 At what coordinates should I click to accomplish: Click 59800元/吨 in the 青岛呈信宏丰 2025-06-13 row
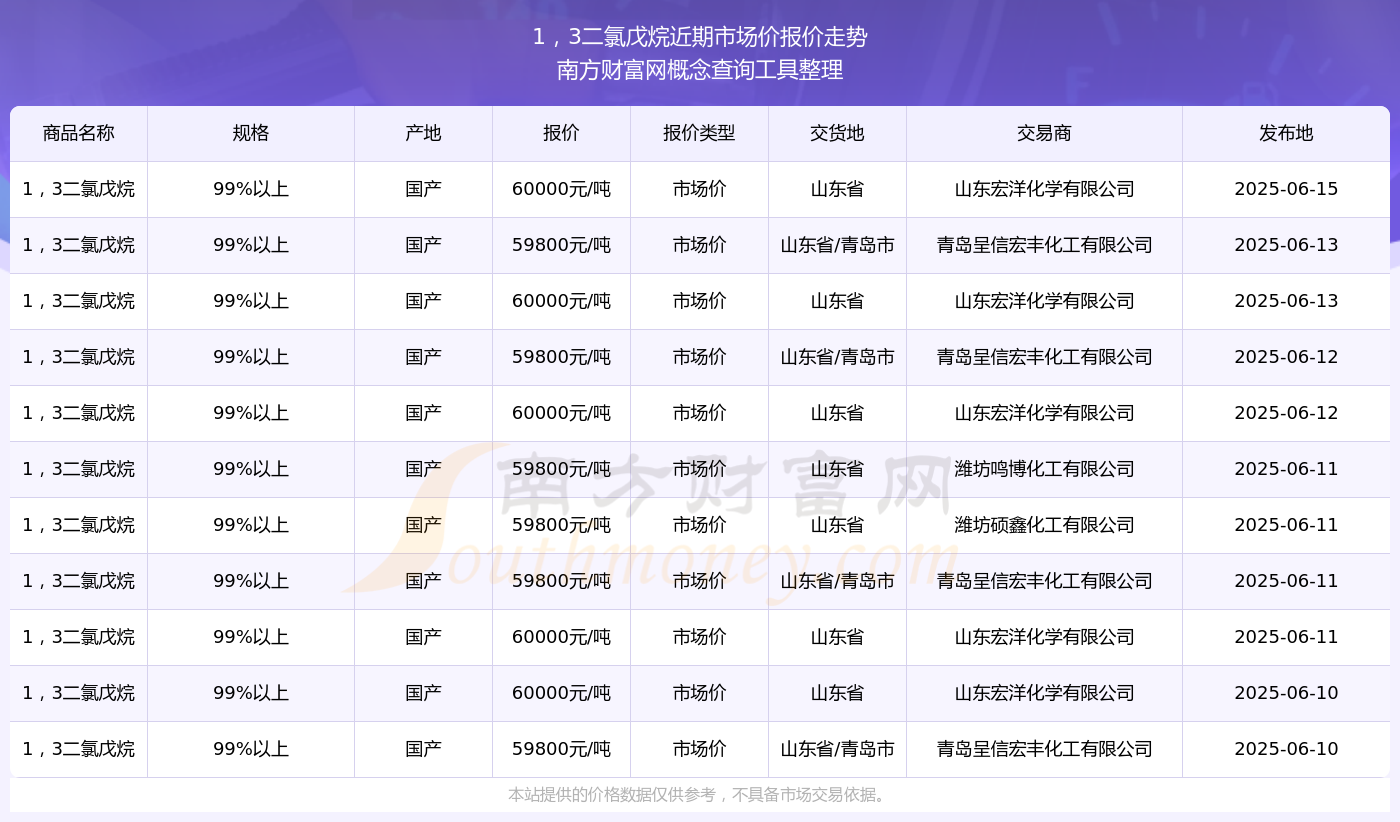click(x=561, y=245)
